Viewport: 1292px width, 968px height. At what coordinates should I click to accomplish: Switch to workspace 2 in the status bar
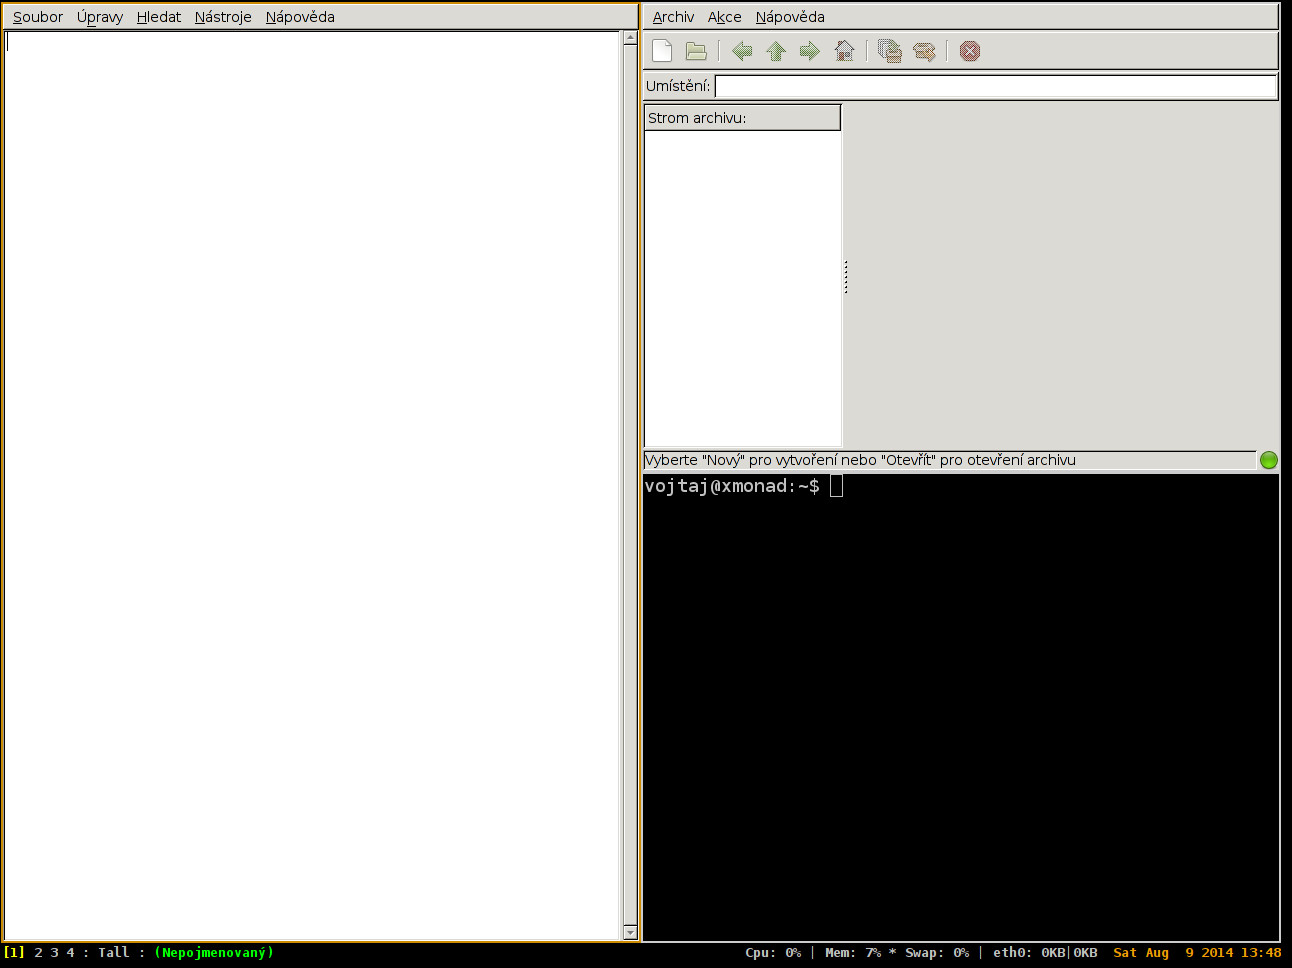pyautogui.click(x=39, y=953)
